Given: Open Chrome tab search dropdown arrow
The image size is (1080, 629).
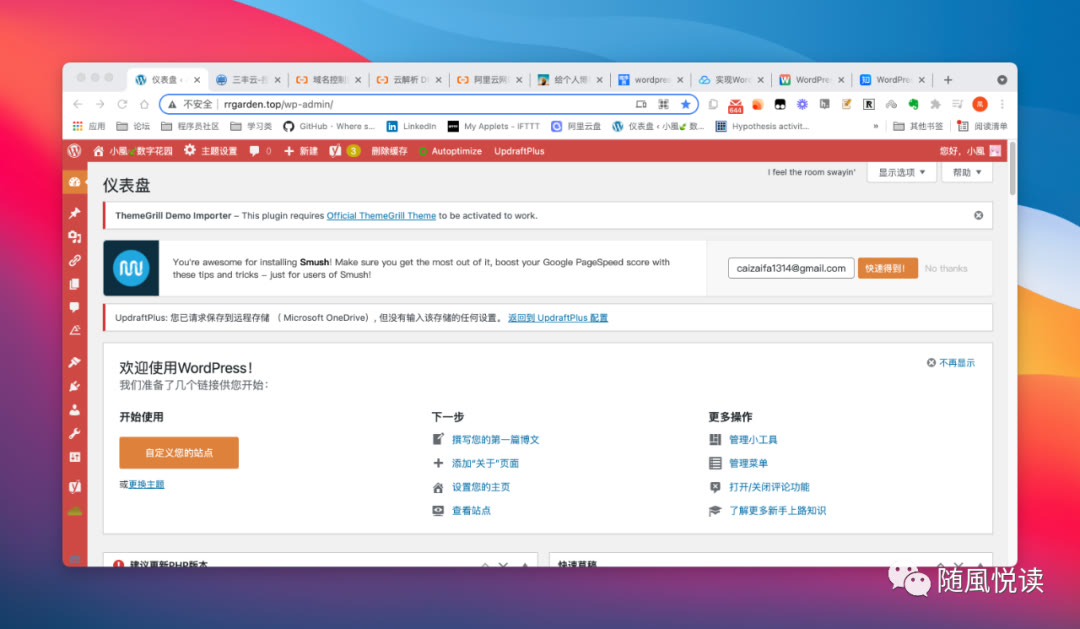Looking at the screenshot, I should click(1001, 80).
